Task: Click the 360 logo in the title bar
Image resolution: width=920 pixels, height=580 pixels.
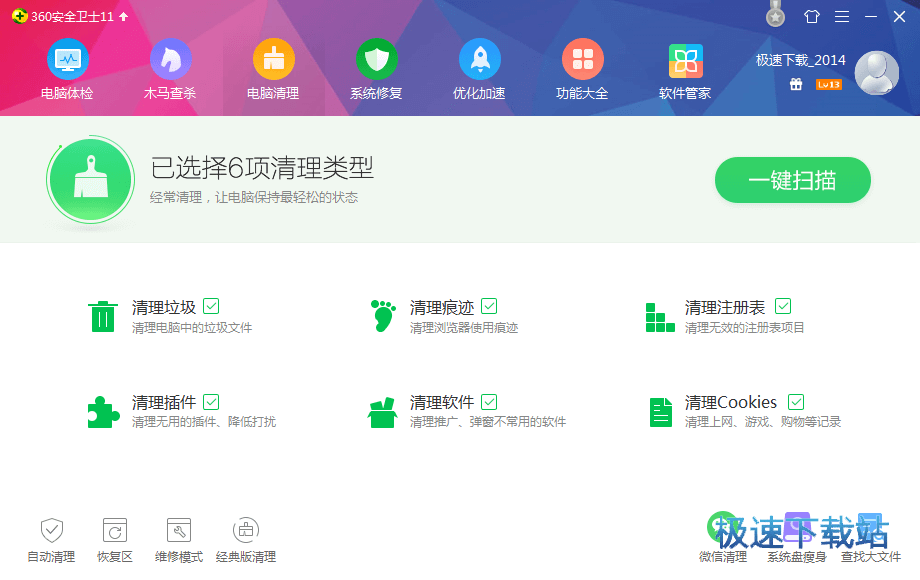Action: (x=19, y=16)
